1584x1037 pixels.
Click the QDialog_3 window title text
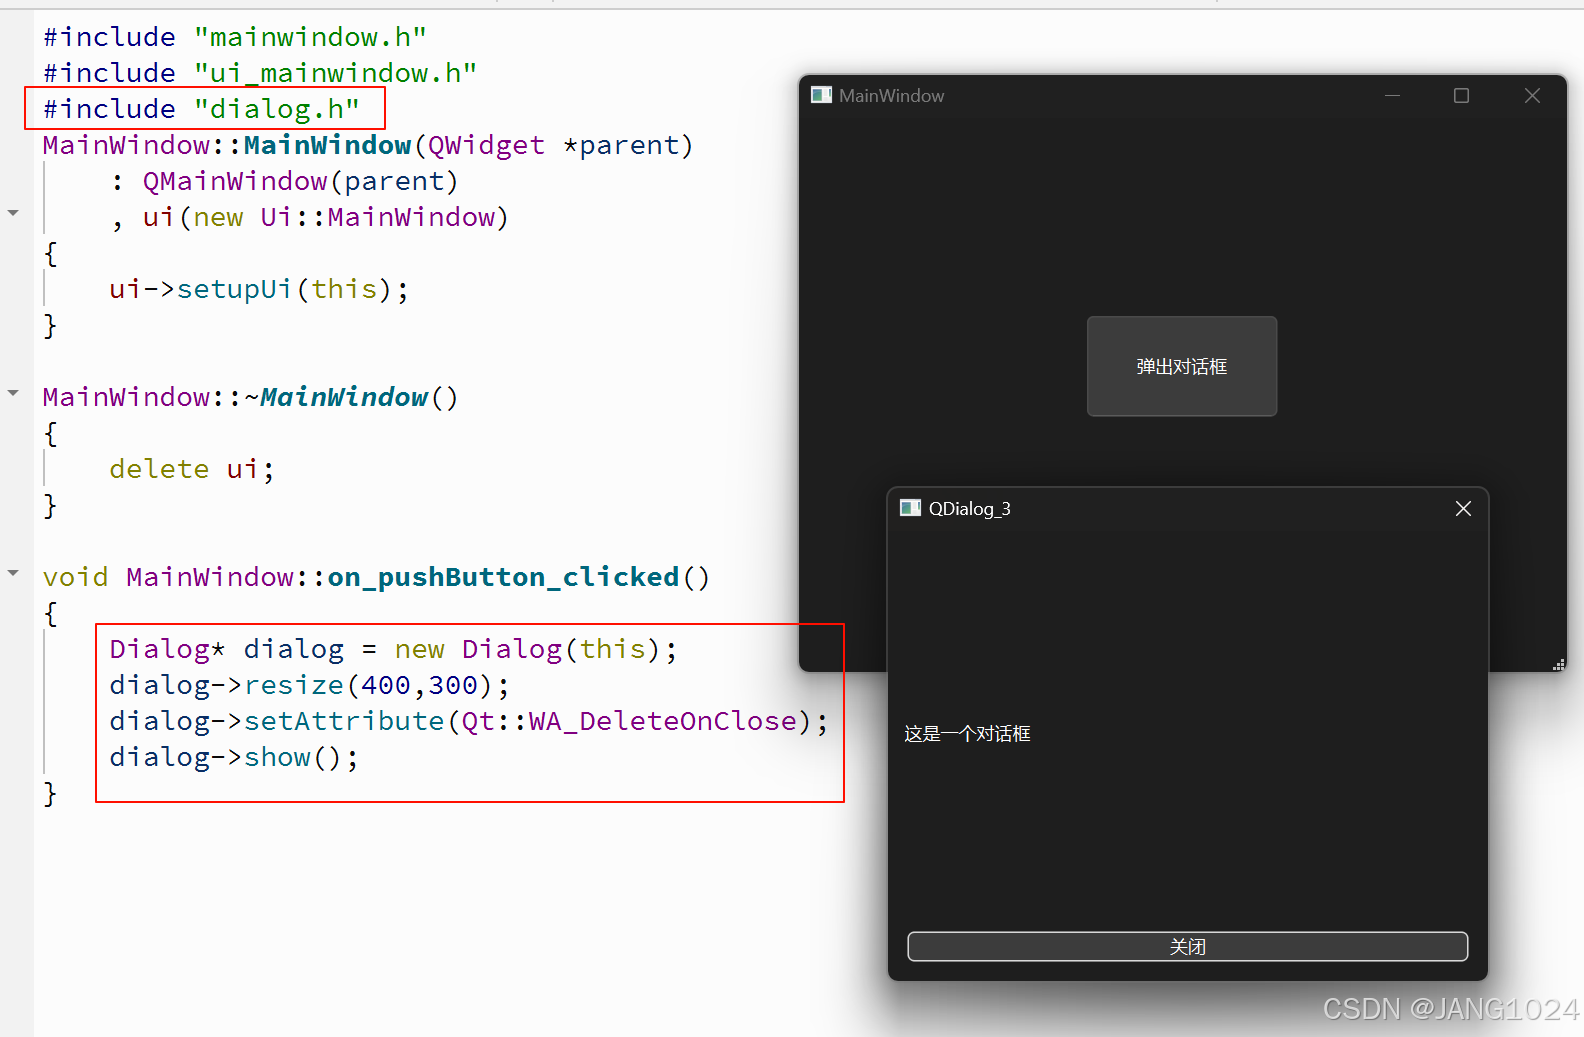click(969, 508)
